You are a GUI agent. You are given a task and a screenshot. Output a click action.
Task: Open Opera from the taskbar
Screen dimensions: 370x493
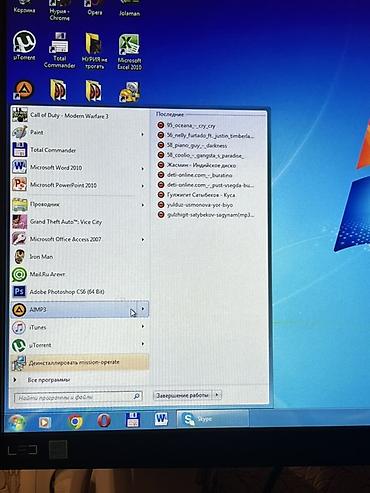(104, 420)
